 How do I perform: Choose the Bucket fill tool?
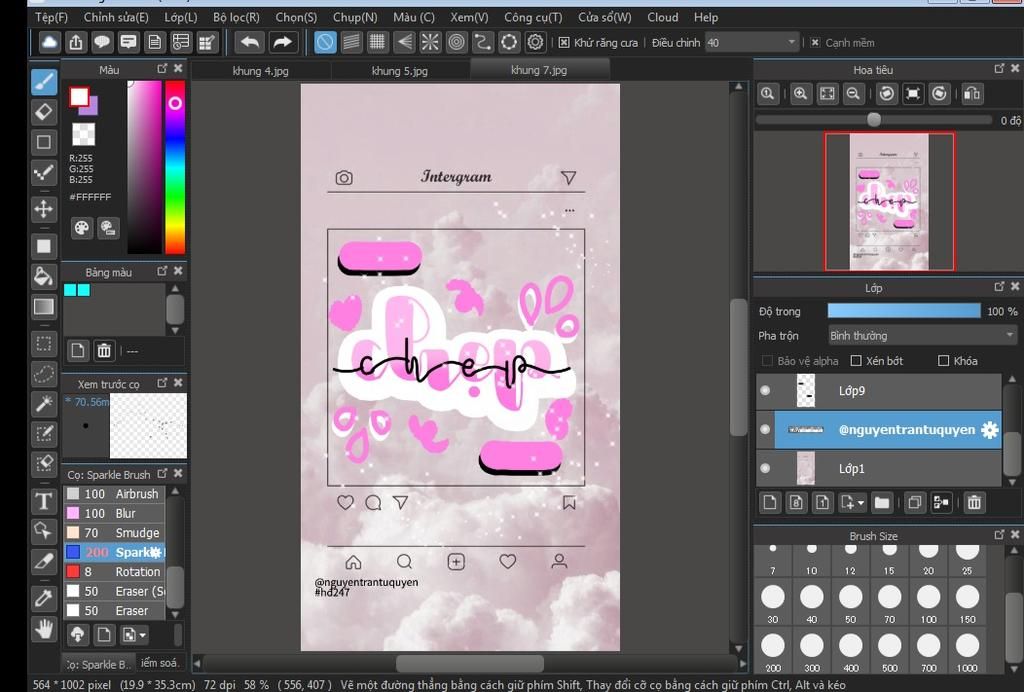pos(44,276)
